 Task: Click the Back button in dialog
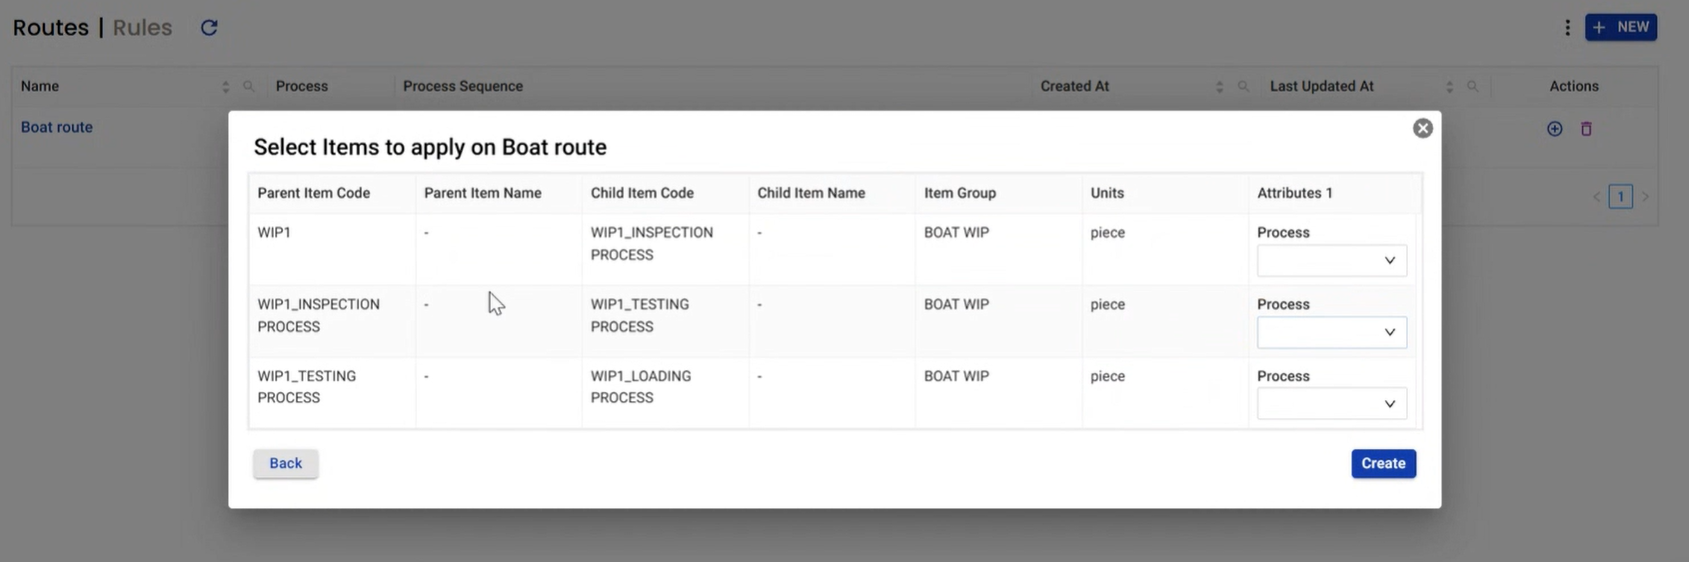[285, 463]
